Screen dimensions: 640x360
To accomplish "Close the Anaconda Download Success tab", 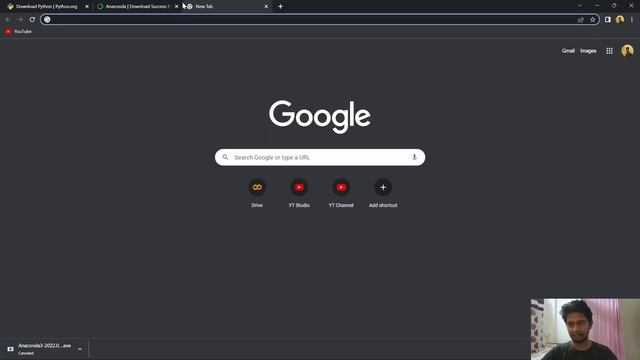I will pos(176,7).
